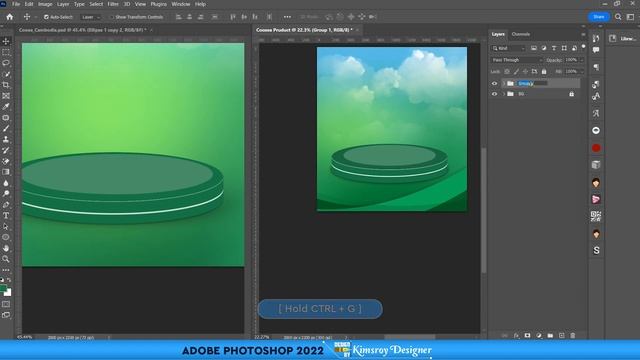Toggle Show Transform Controls checkbox
Image resolution: width=640 pixels, height=360 pixels.
pos(111,17)
